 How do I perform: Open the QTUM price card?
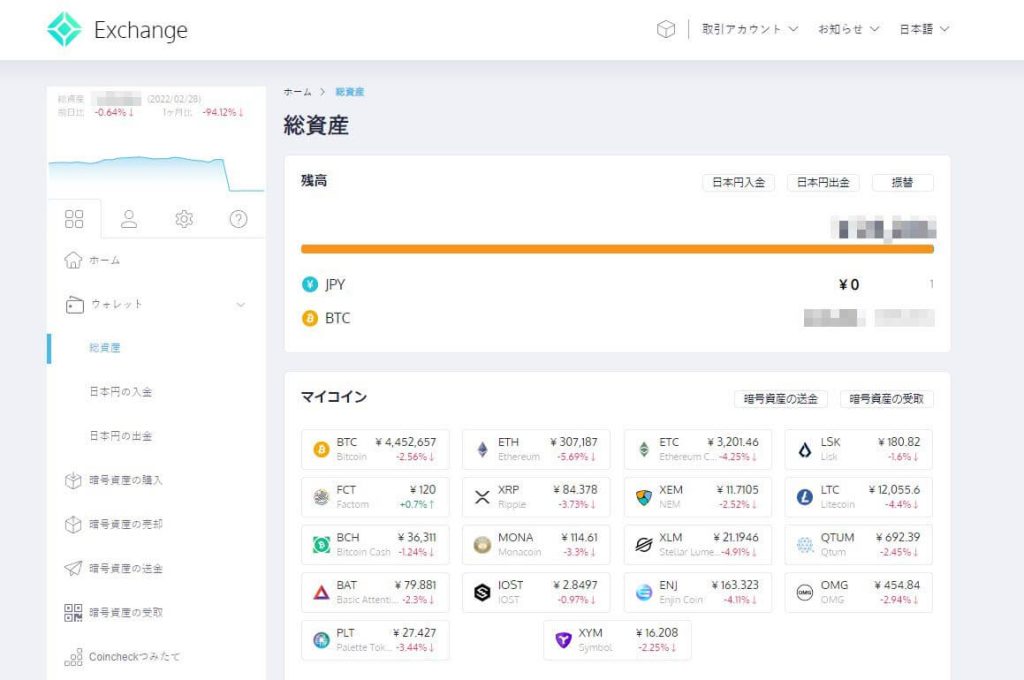[x=859, y=545]
